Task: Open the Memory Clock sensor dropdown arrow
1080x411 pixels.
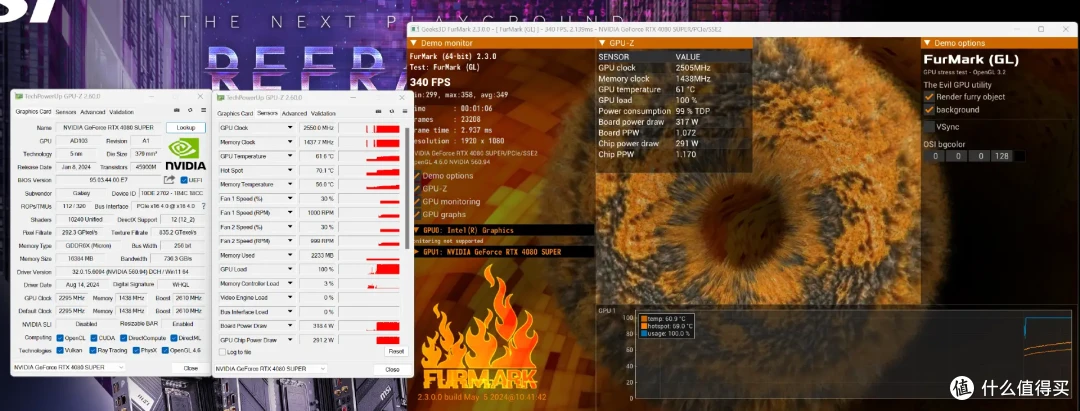Action: tap(290, 143)
